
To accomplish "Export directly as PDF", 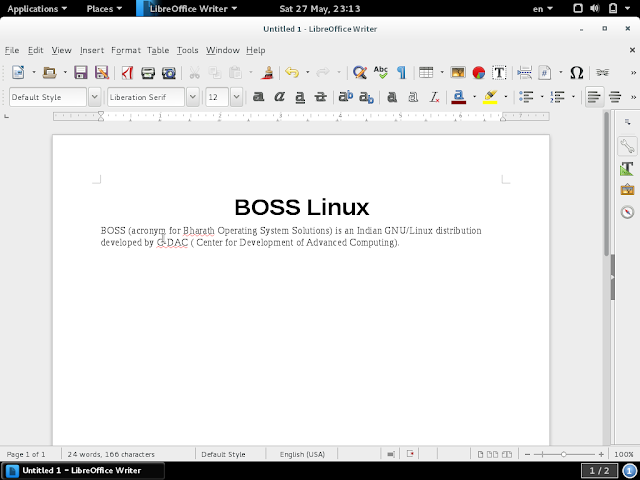I will 127,73.
